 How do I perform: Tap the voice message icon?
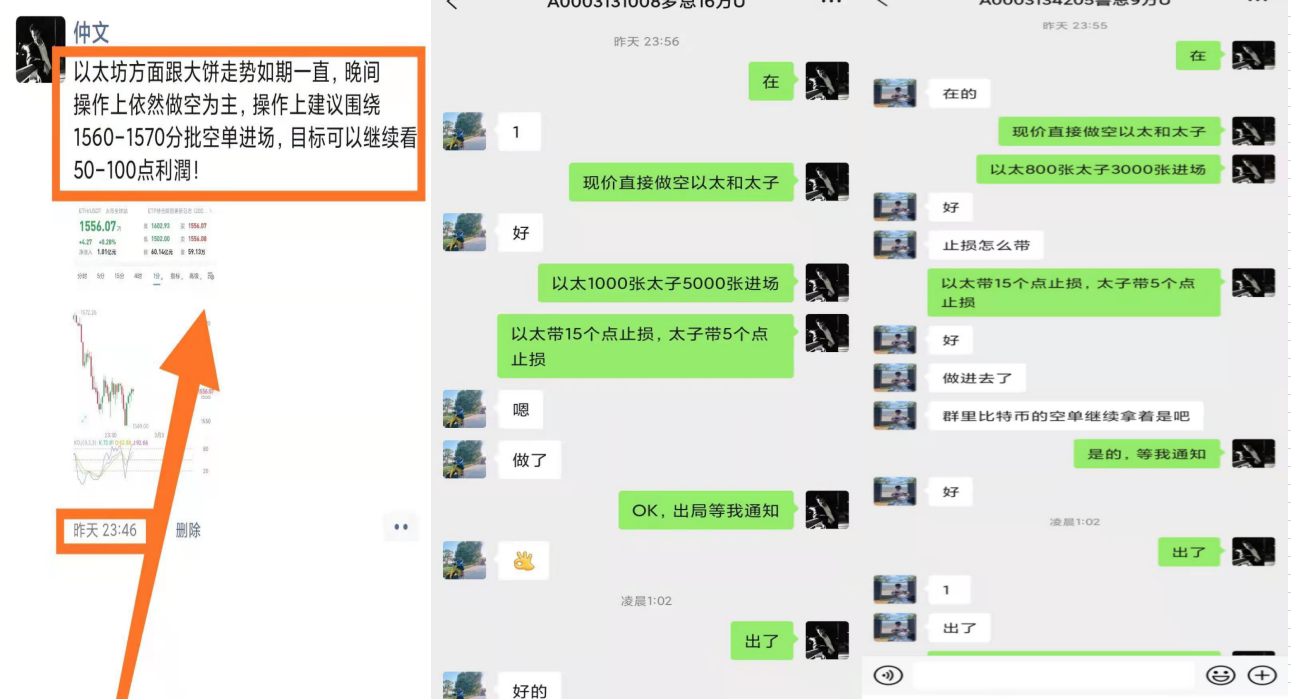click(888, 675)
